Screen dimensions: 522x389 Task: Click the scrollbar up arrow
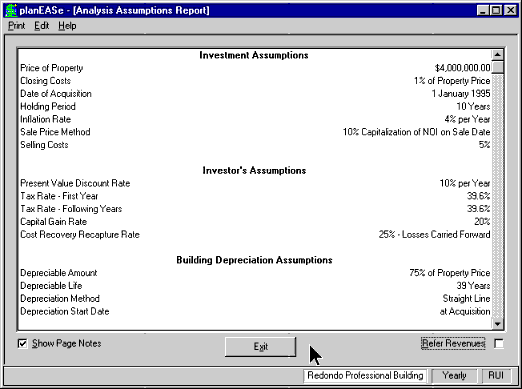[497, 55]
